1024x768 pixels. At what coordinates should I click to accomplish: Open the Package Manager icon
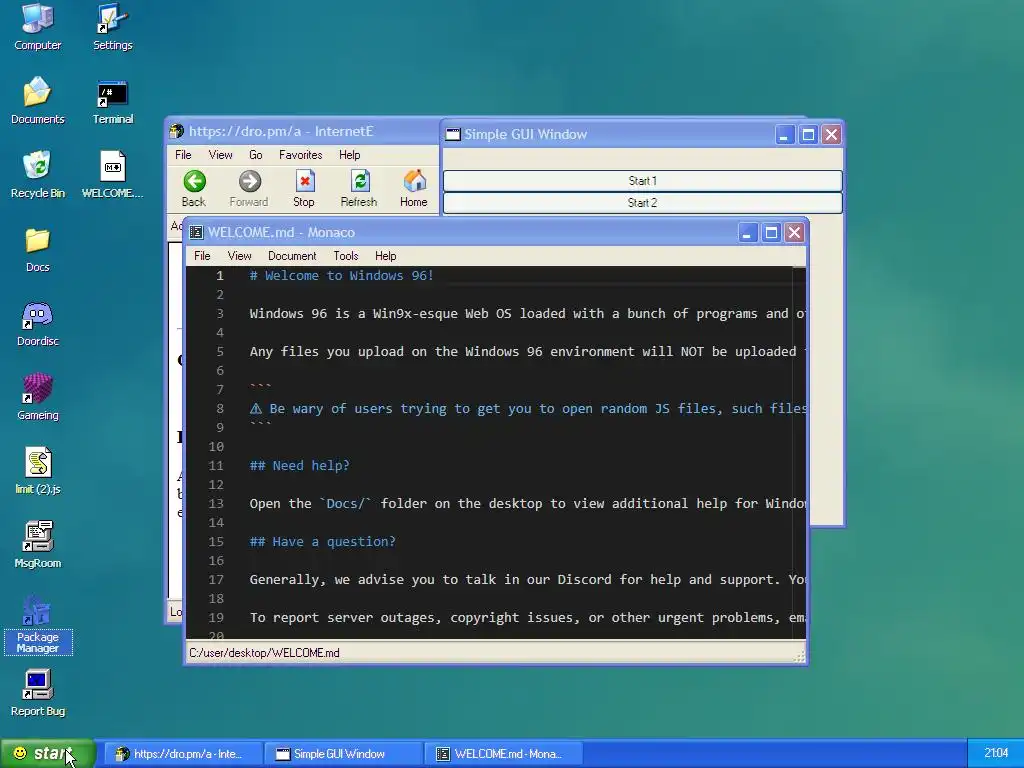pyautogui.click(x=37, y=624)
